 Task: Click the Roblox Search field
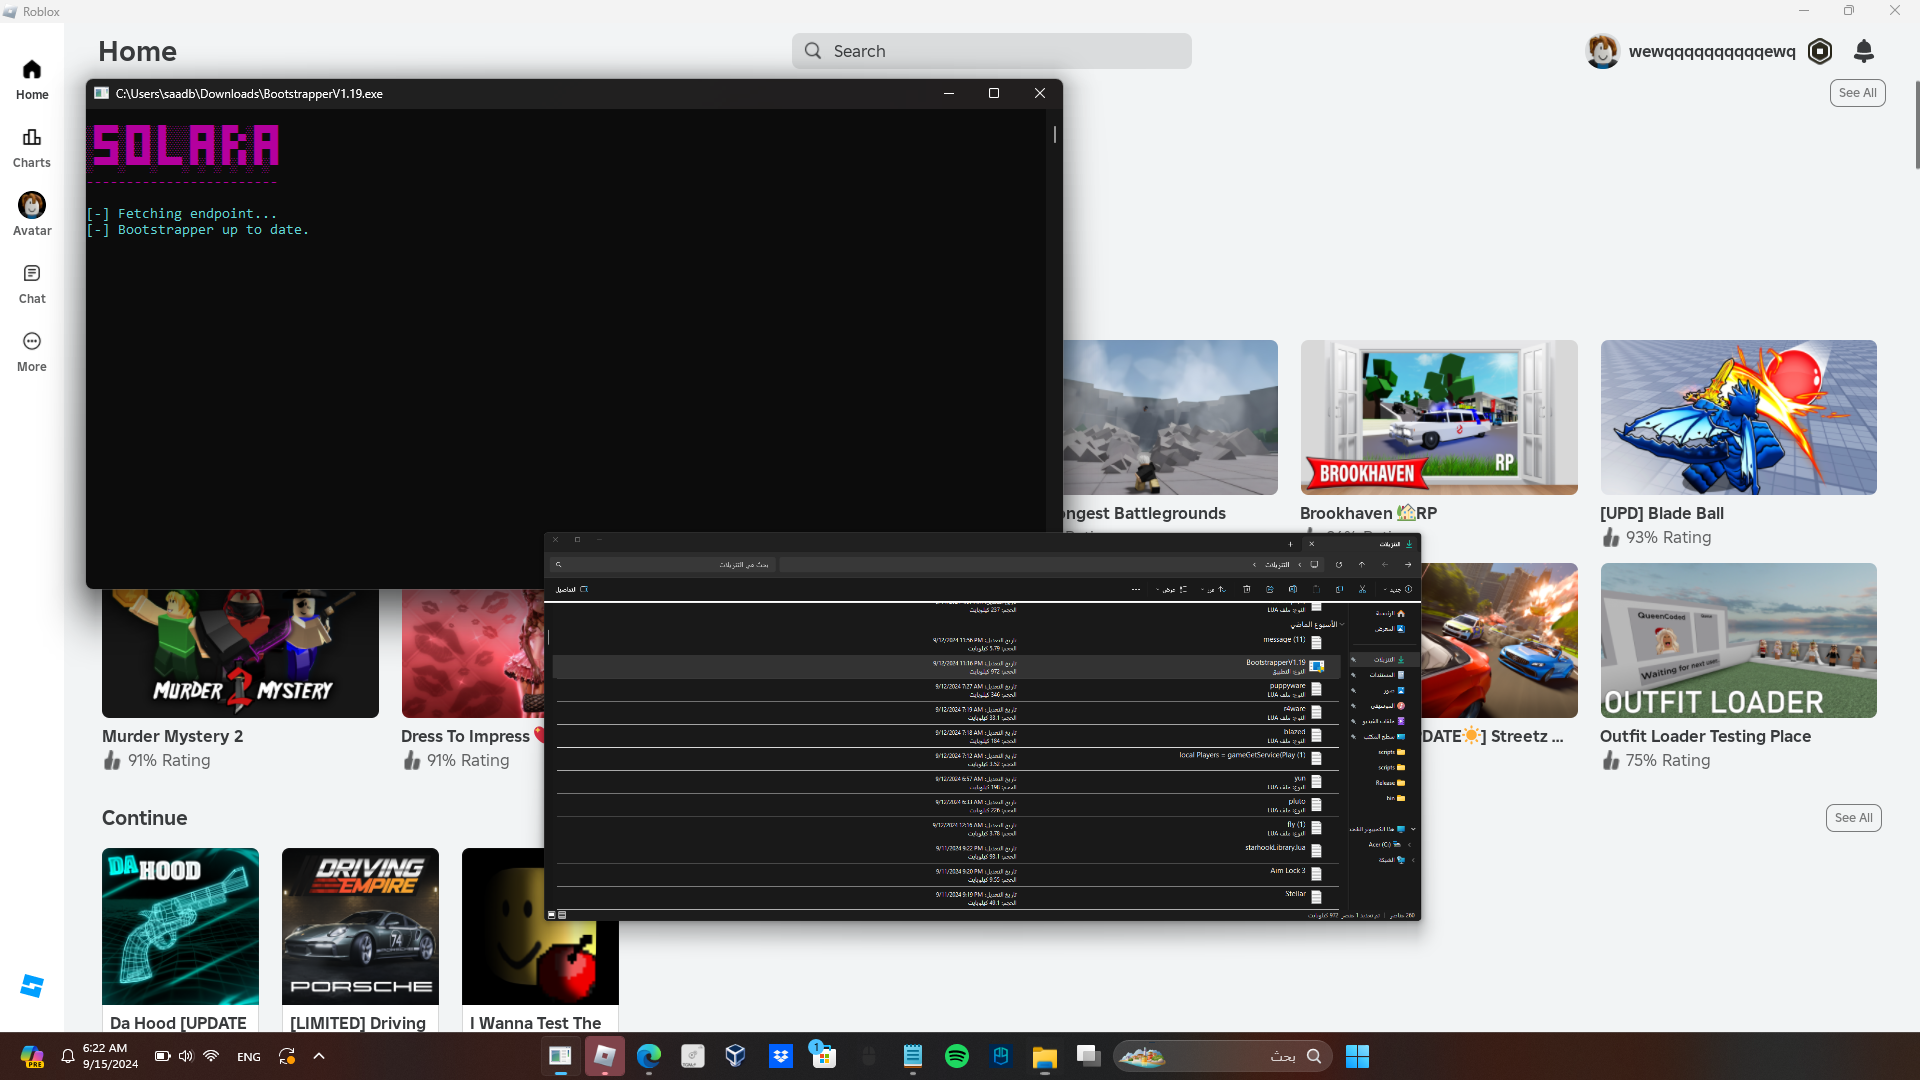coord(992,51)
